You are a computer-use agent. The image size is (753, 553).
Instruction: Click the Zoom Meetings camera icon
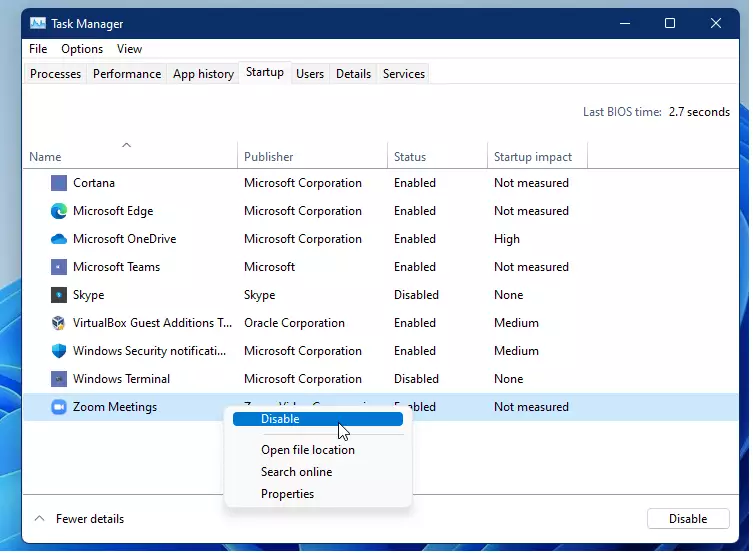tap(59, 407)
